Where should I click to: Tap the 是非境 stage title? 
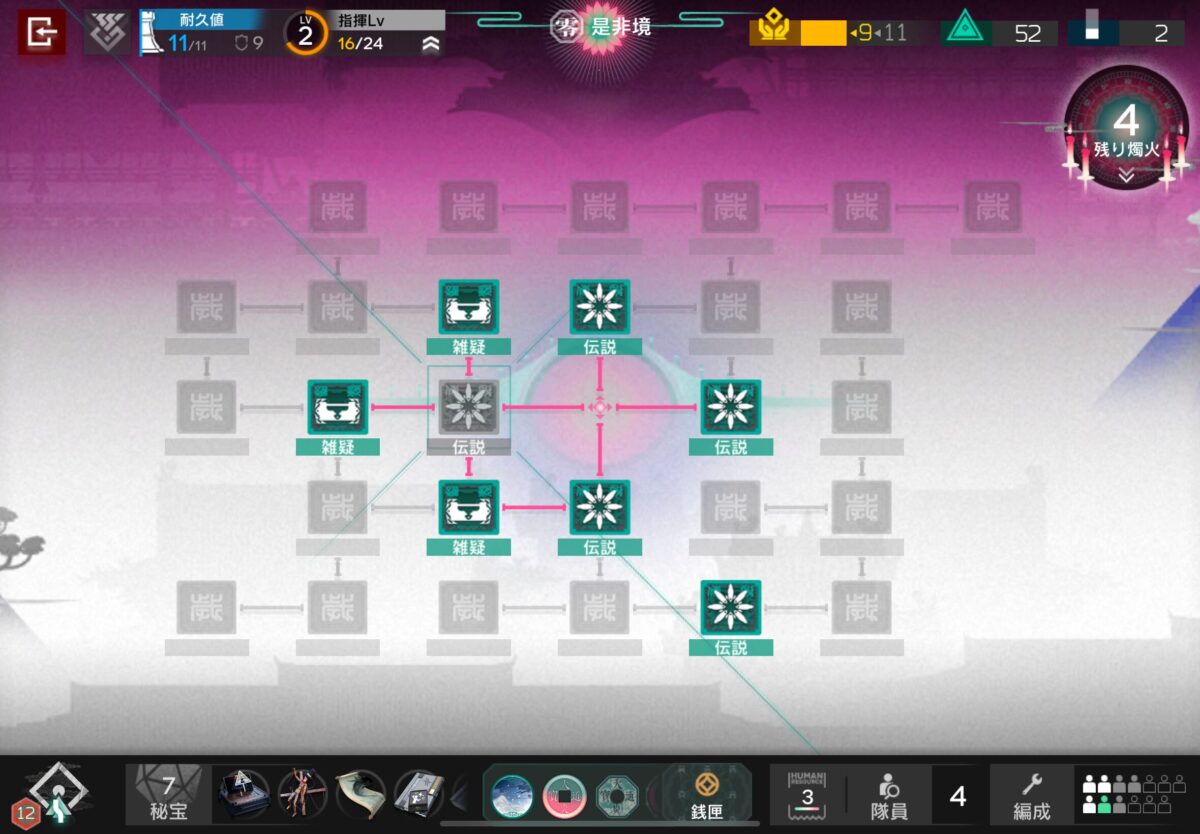620,27
